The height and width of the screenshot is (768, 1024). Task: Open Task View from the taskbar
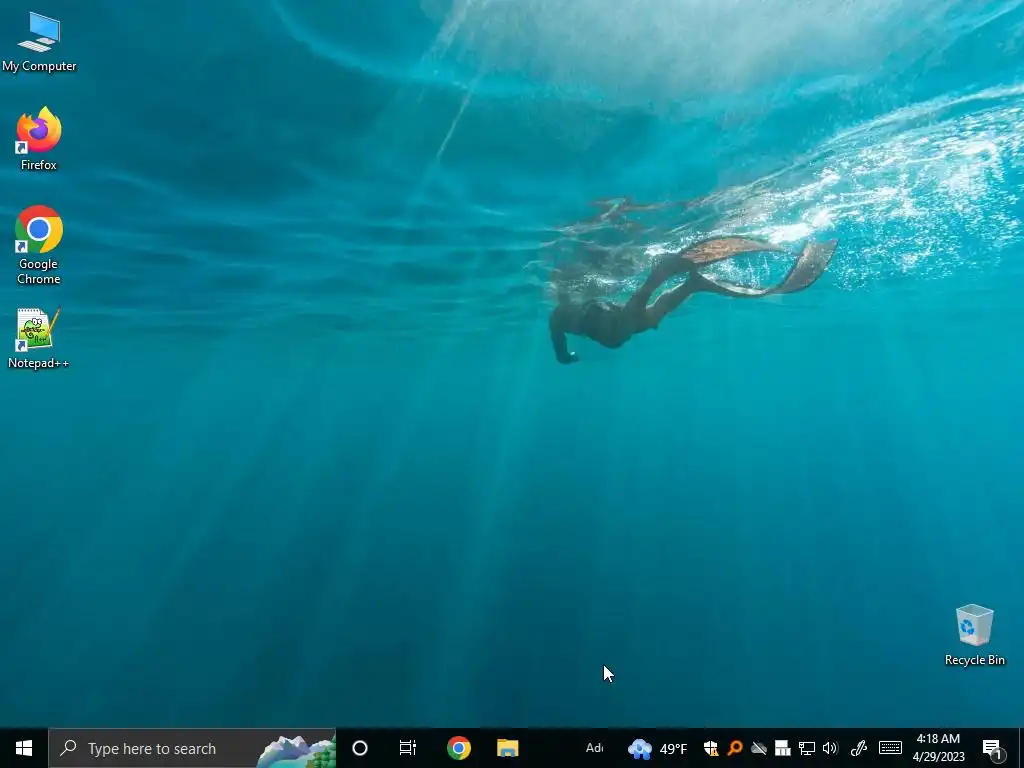408,748
